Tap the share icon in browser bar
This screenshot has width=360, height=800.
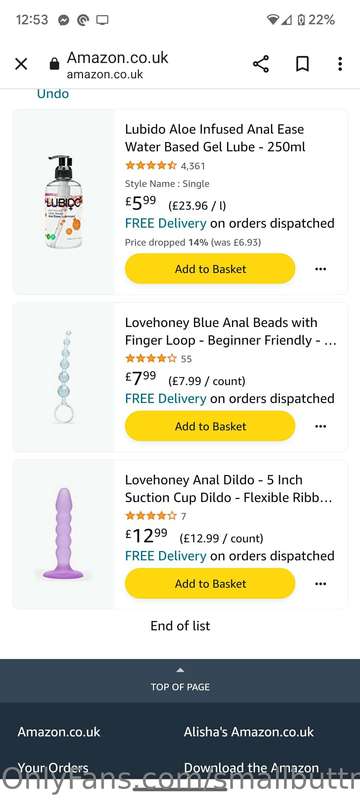[x=261, y=64]
